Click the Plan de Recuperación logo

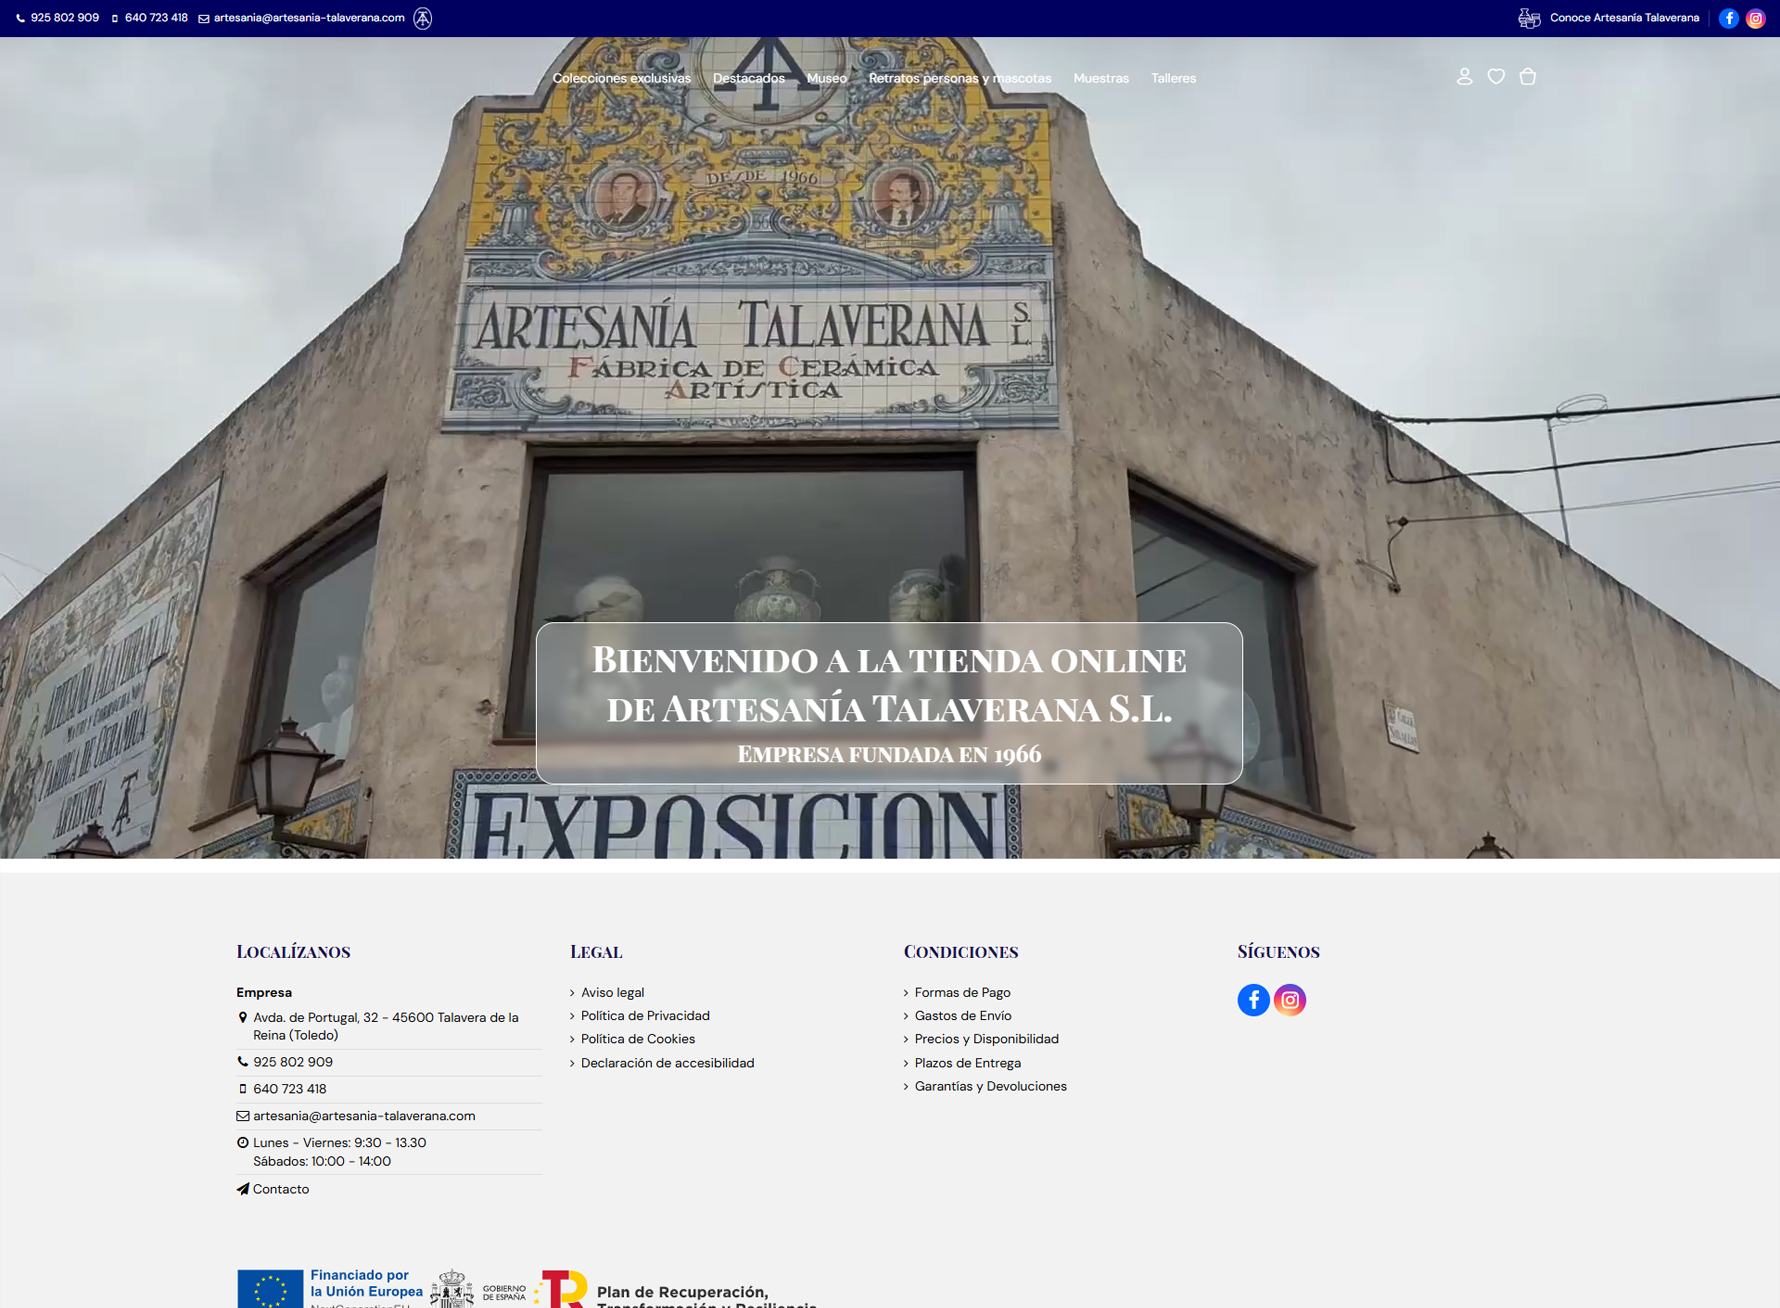pyautogui.click(x=676, y=1289)
